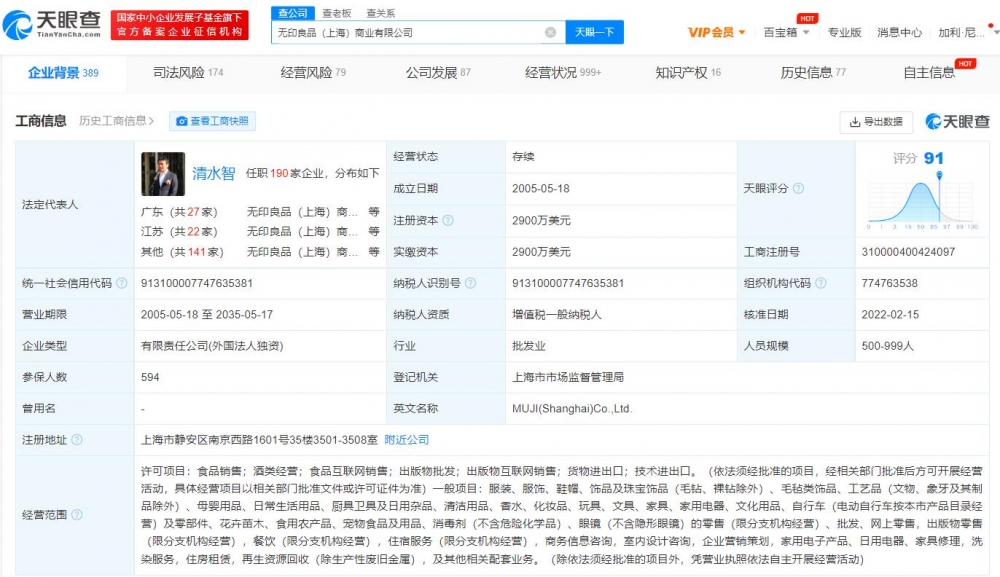Switch to 经营状况 tab
1000x577 pixels.
coord(563,73)
